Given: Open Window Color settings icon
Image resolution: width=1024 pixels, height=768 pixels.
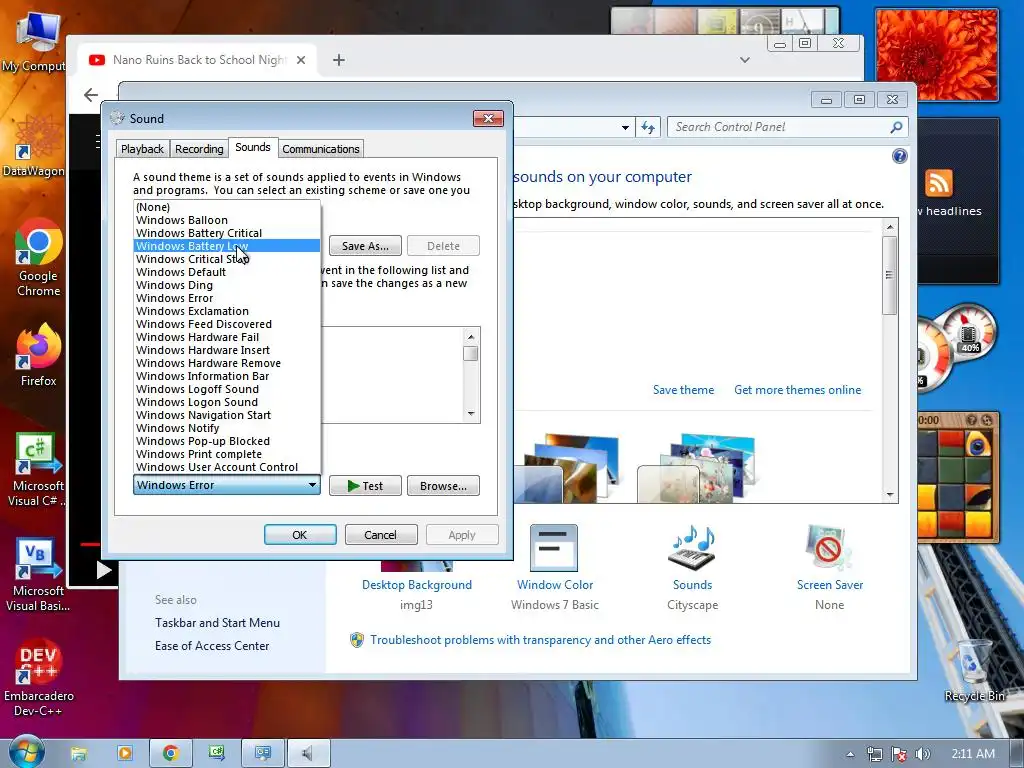Looking at the screenshot, I should [554, 567].
